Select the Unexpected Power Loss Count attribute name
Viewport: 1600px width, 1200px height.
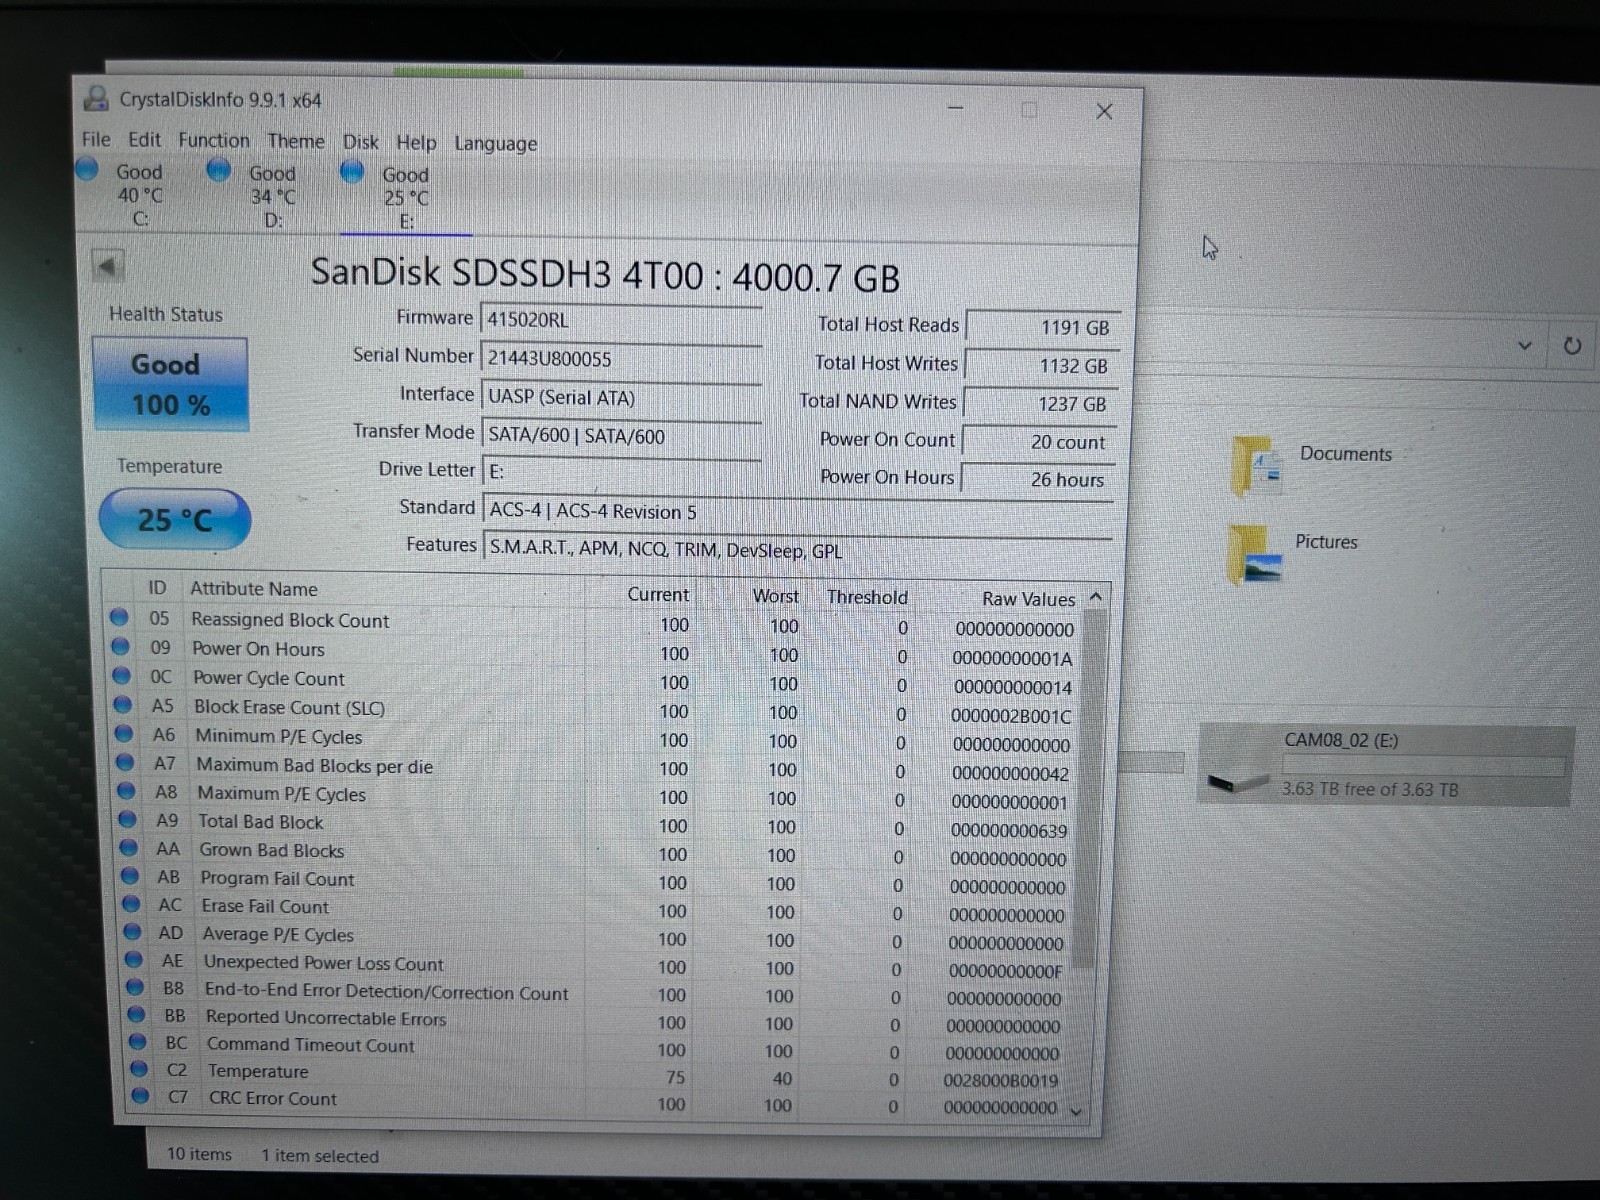pyautogui.click(x=323, y=963)
